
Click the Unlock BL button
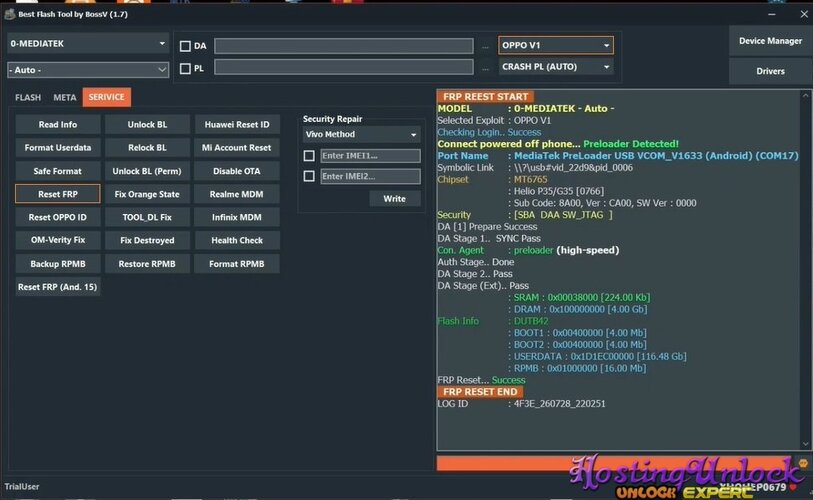(147, 124)
